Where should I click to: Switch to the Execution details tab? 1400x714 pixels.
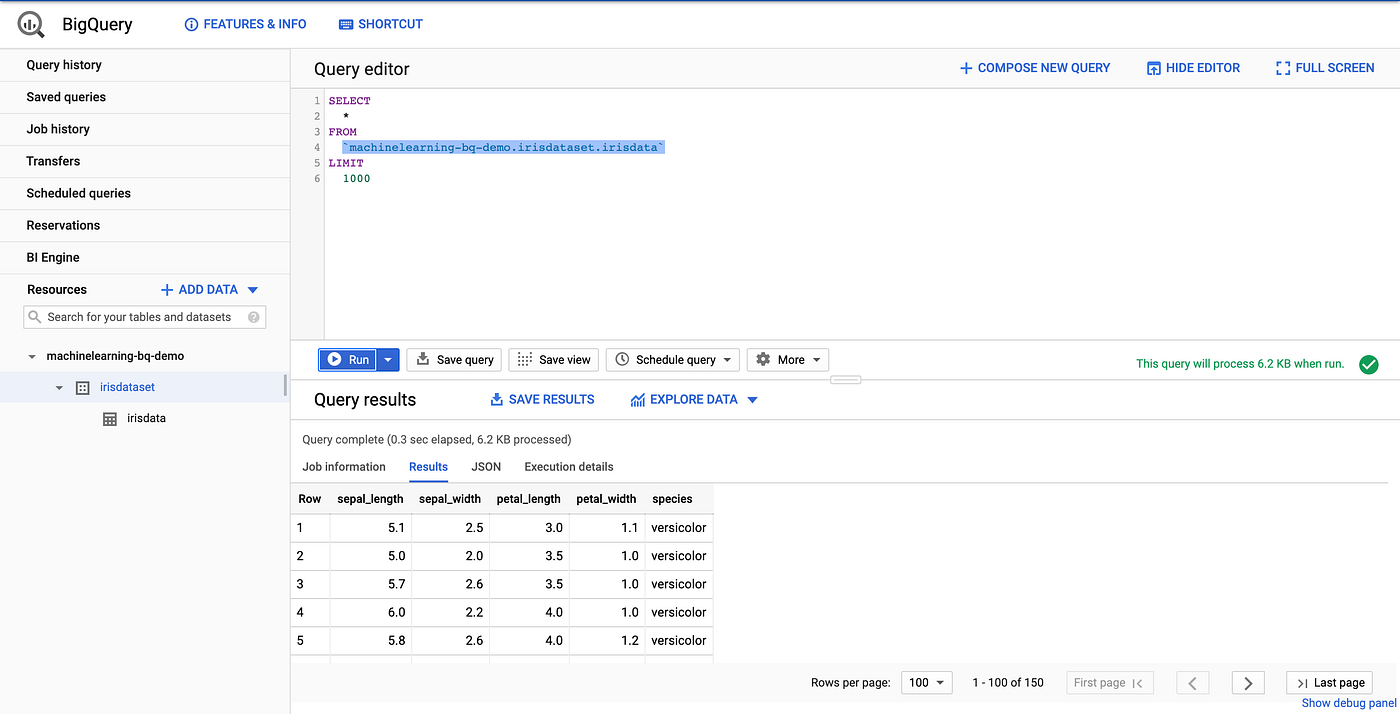568,466
